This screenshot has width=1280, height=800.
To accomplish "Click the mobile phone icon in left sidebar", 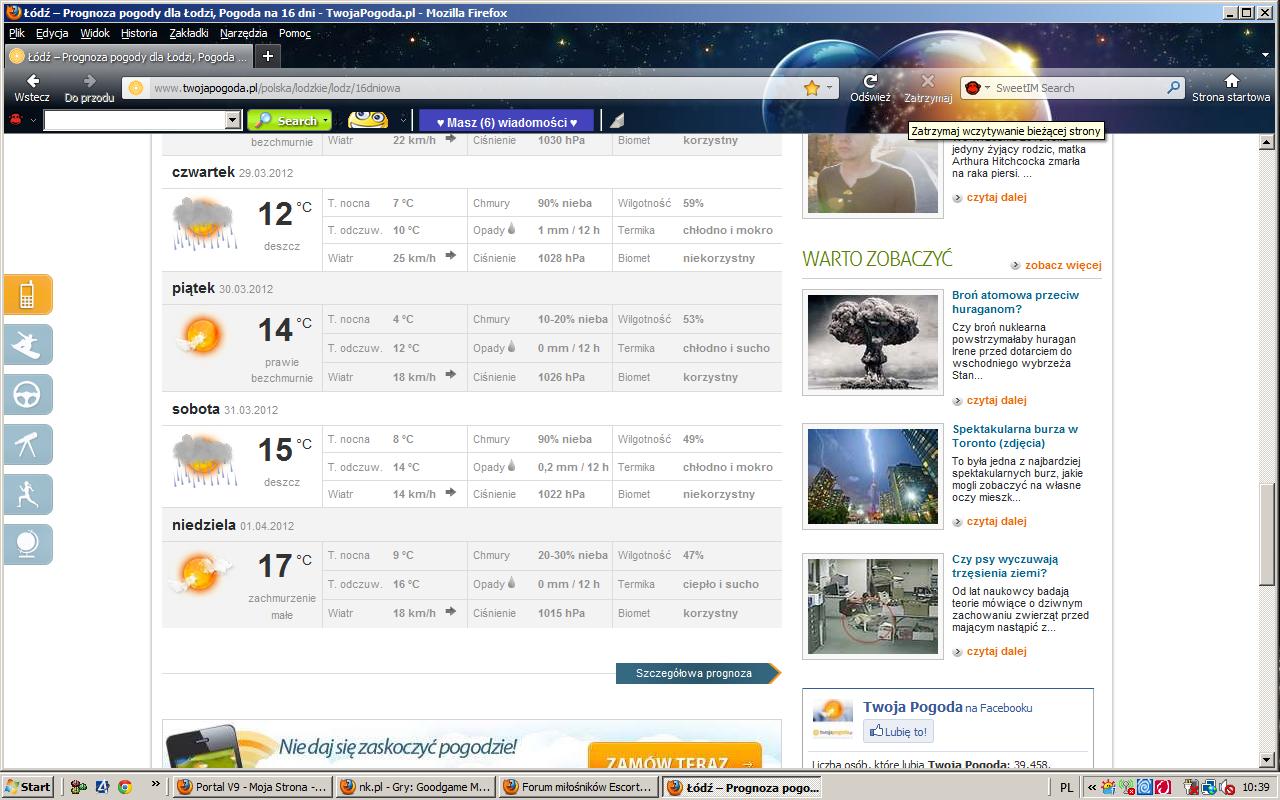I will (x=27, y=295).
